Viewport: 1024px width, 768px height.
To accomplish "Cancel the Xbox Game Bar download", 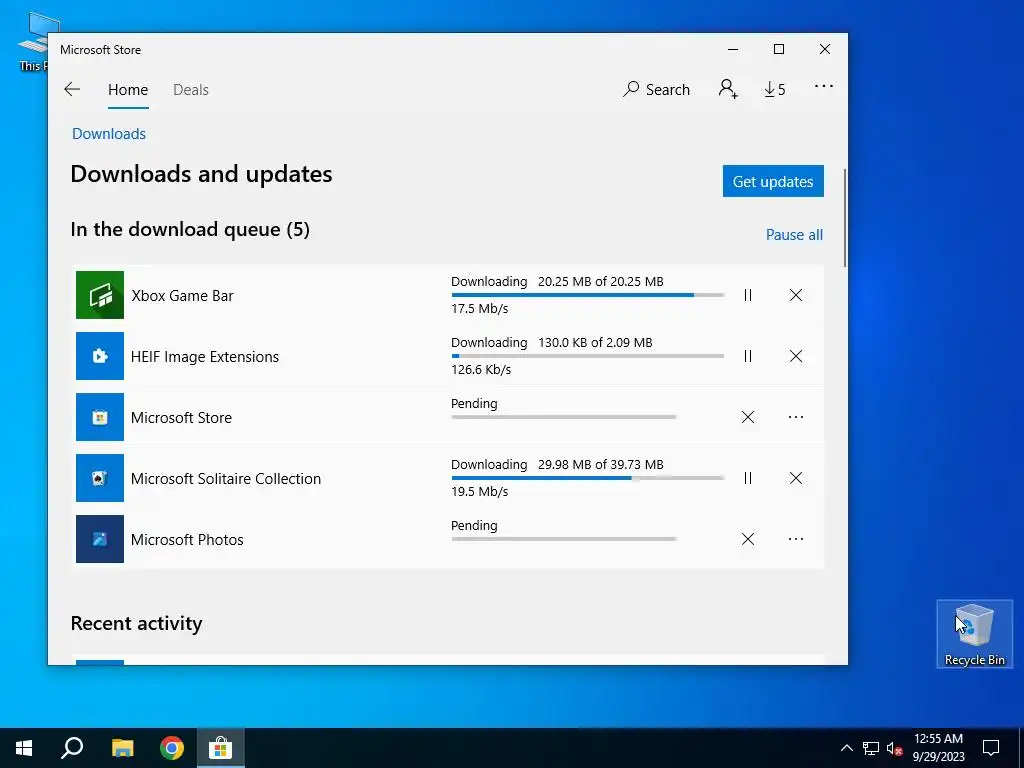I will click(795, 295).
